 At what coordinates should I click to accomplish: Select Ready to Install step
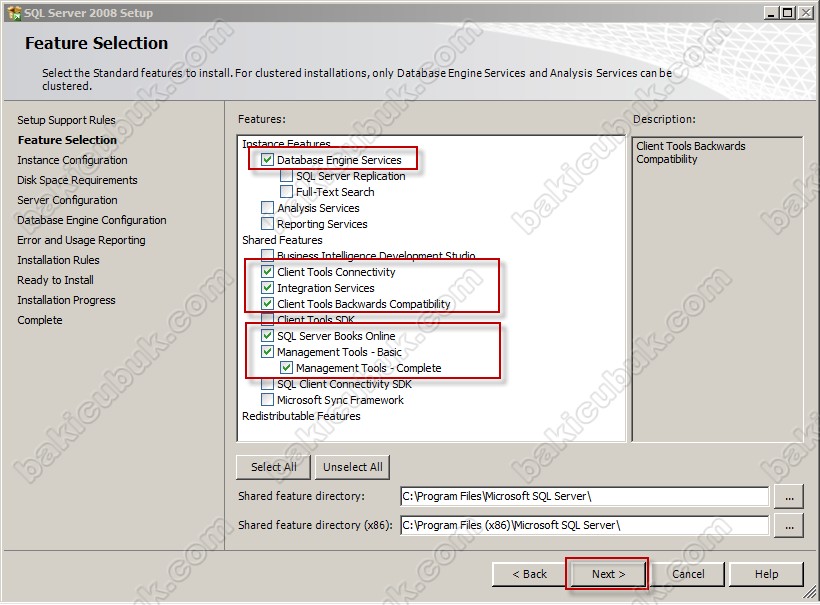tap(55, 280)
